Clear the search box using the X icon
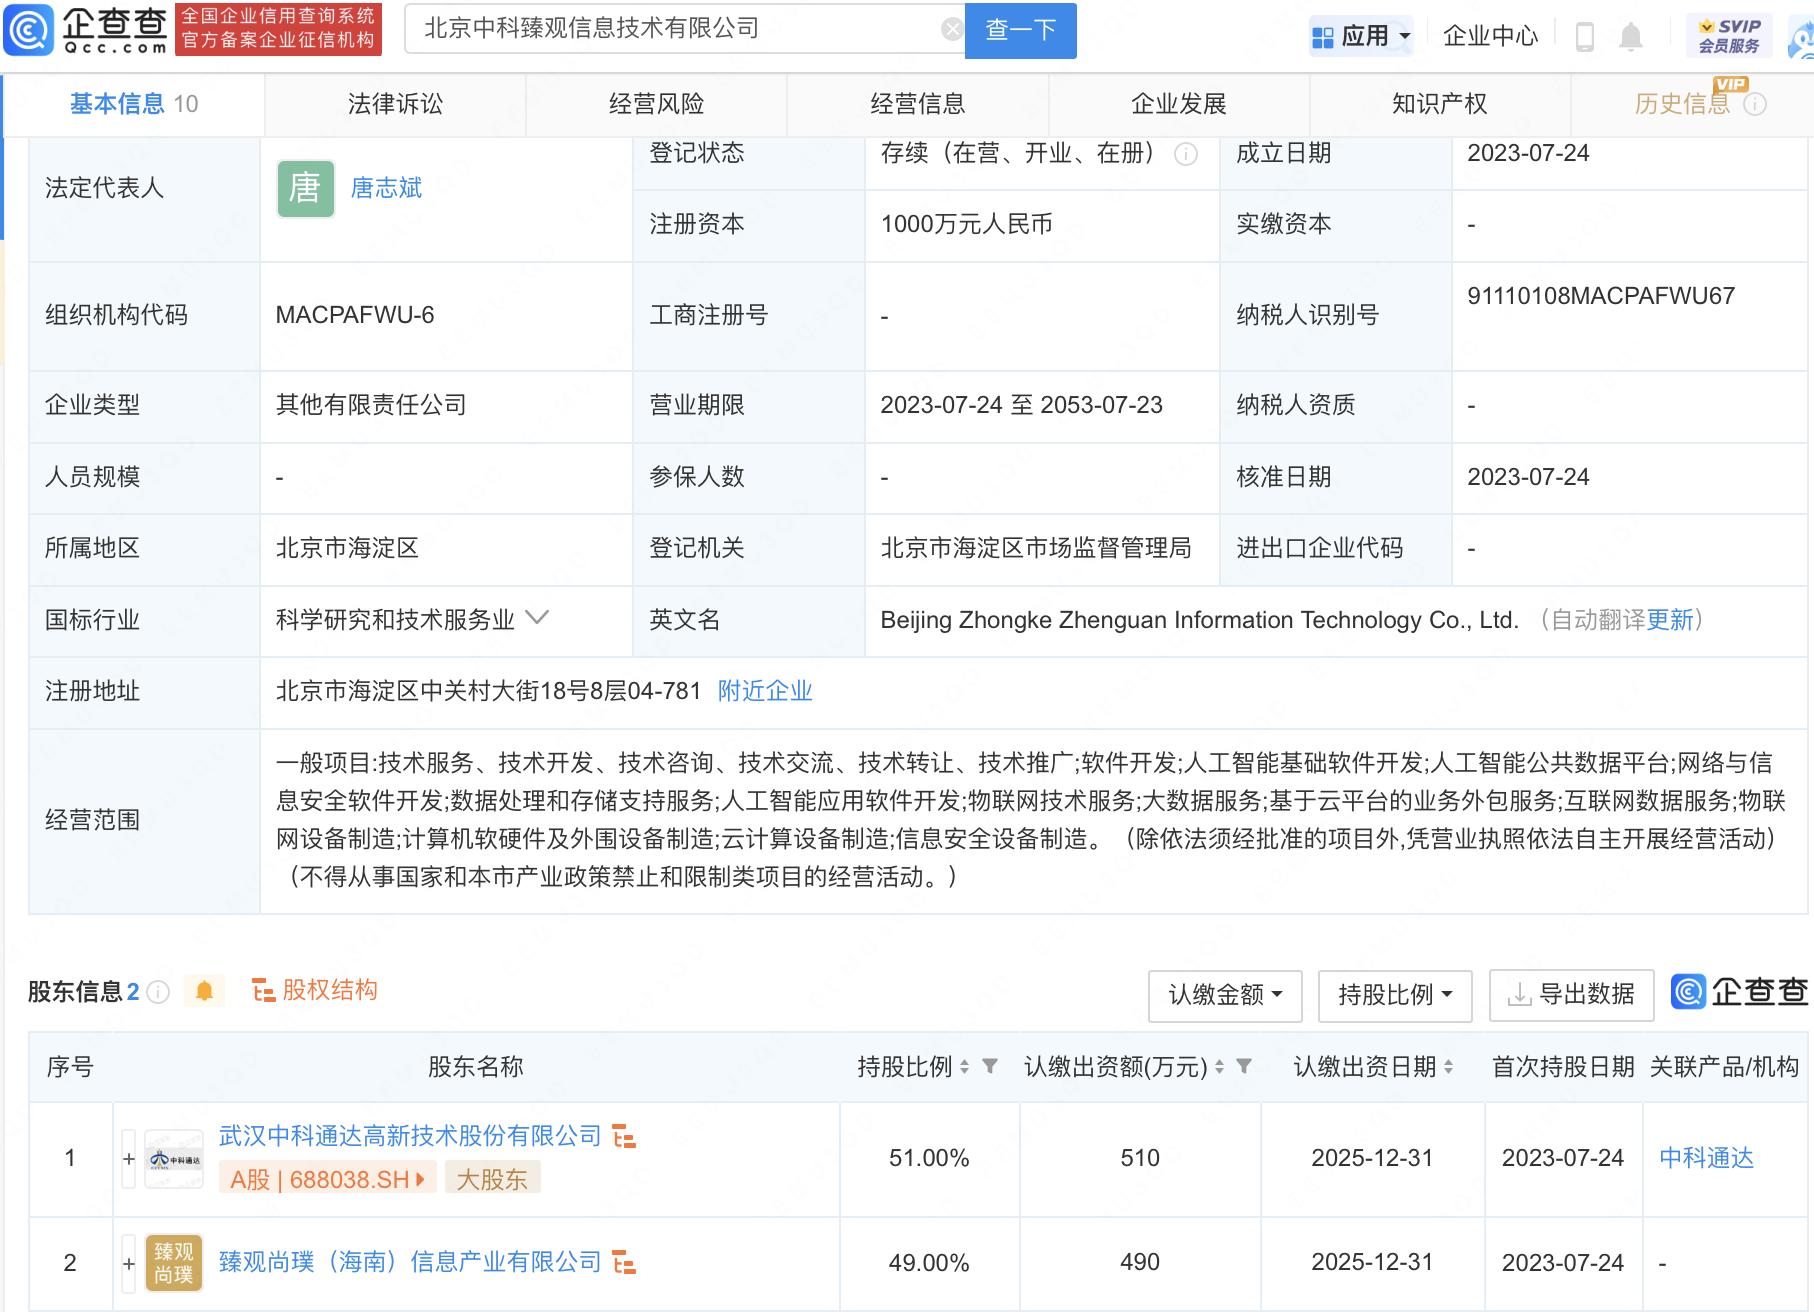 [950, 28]
